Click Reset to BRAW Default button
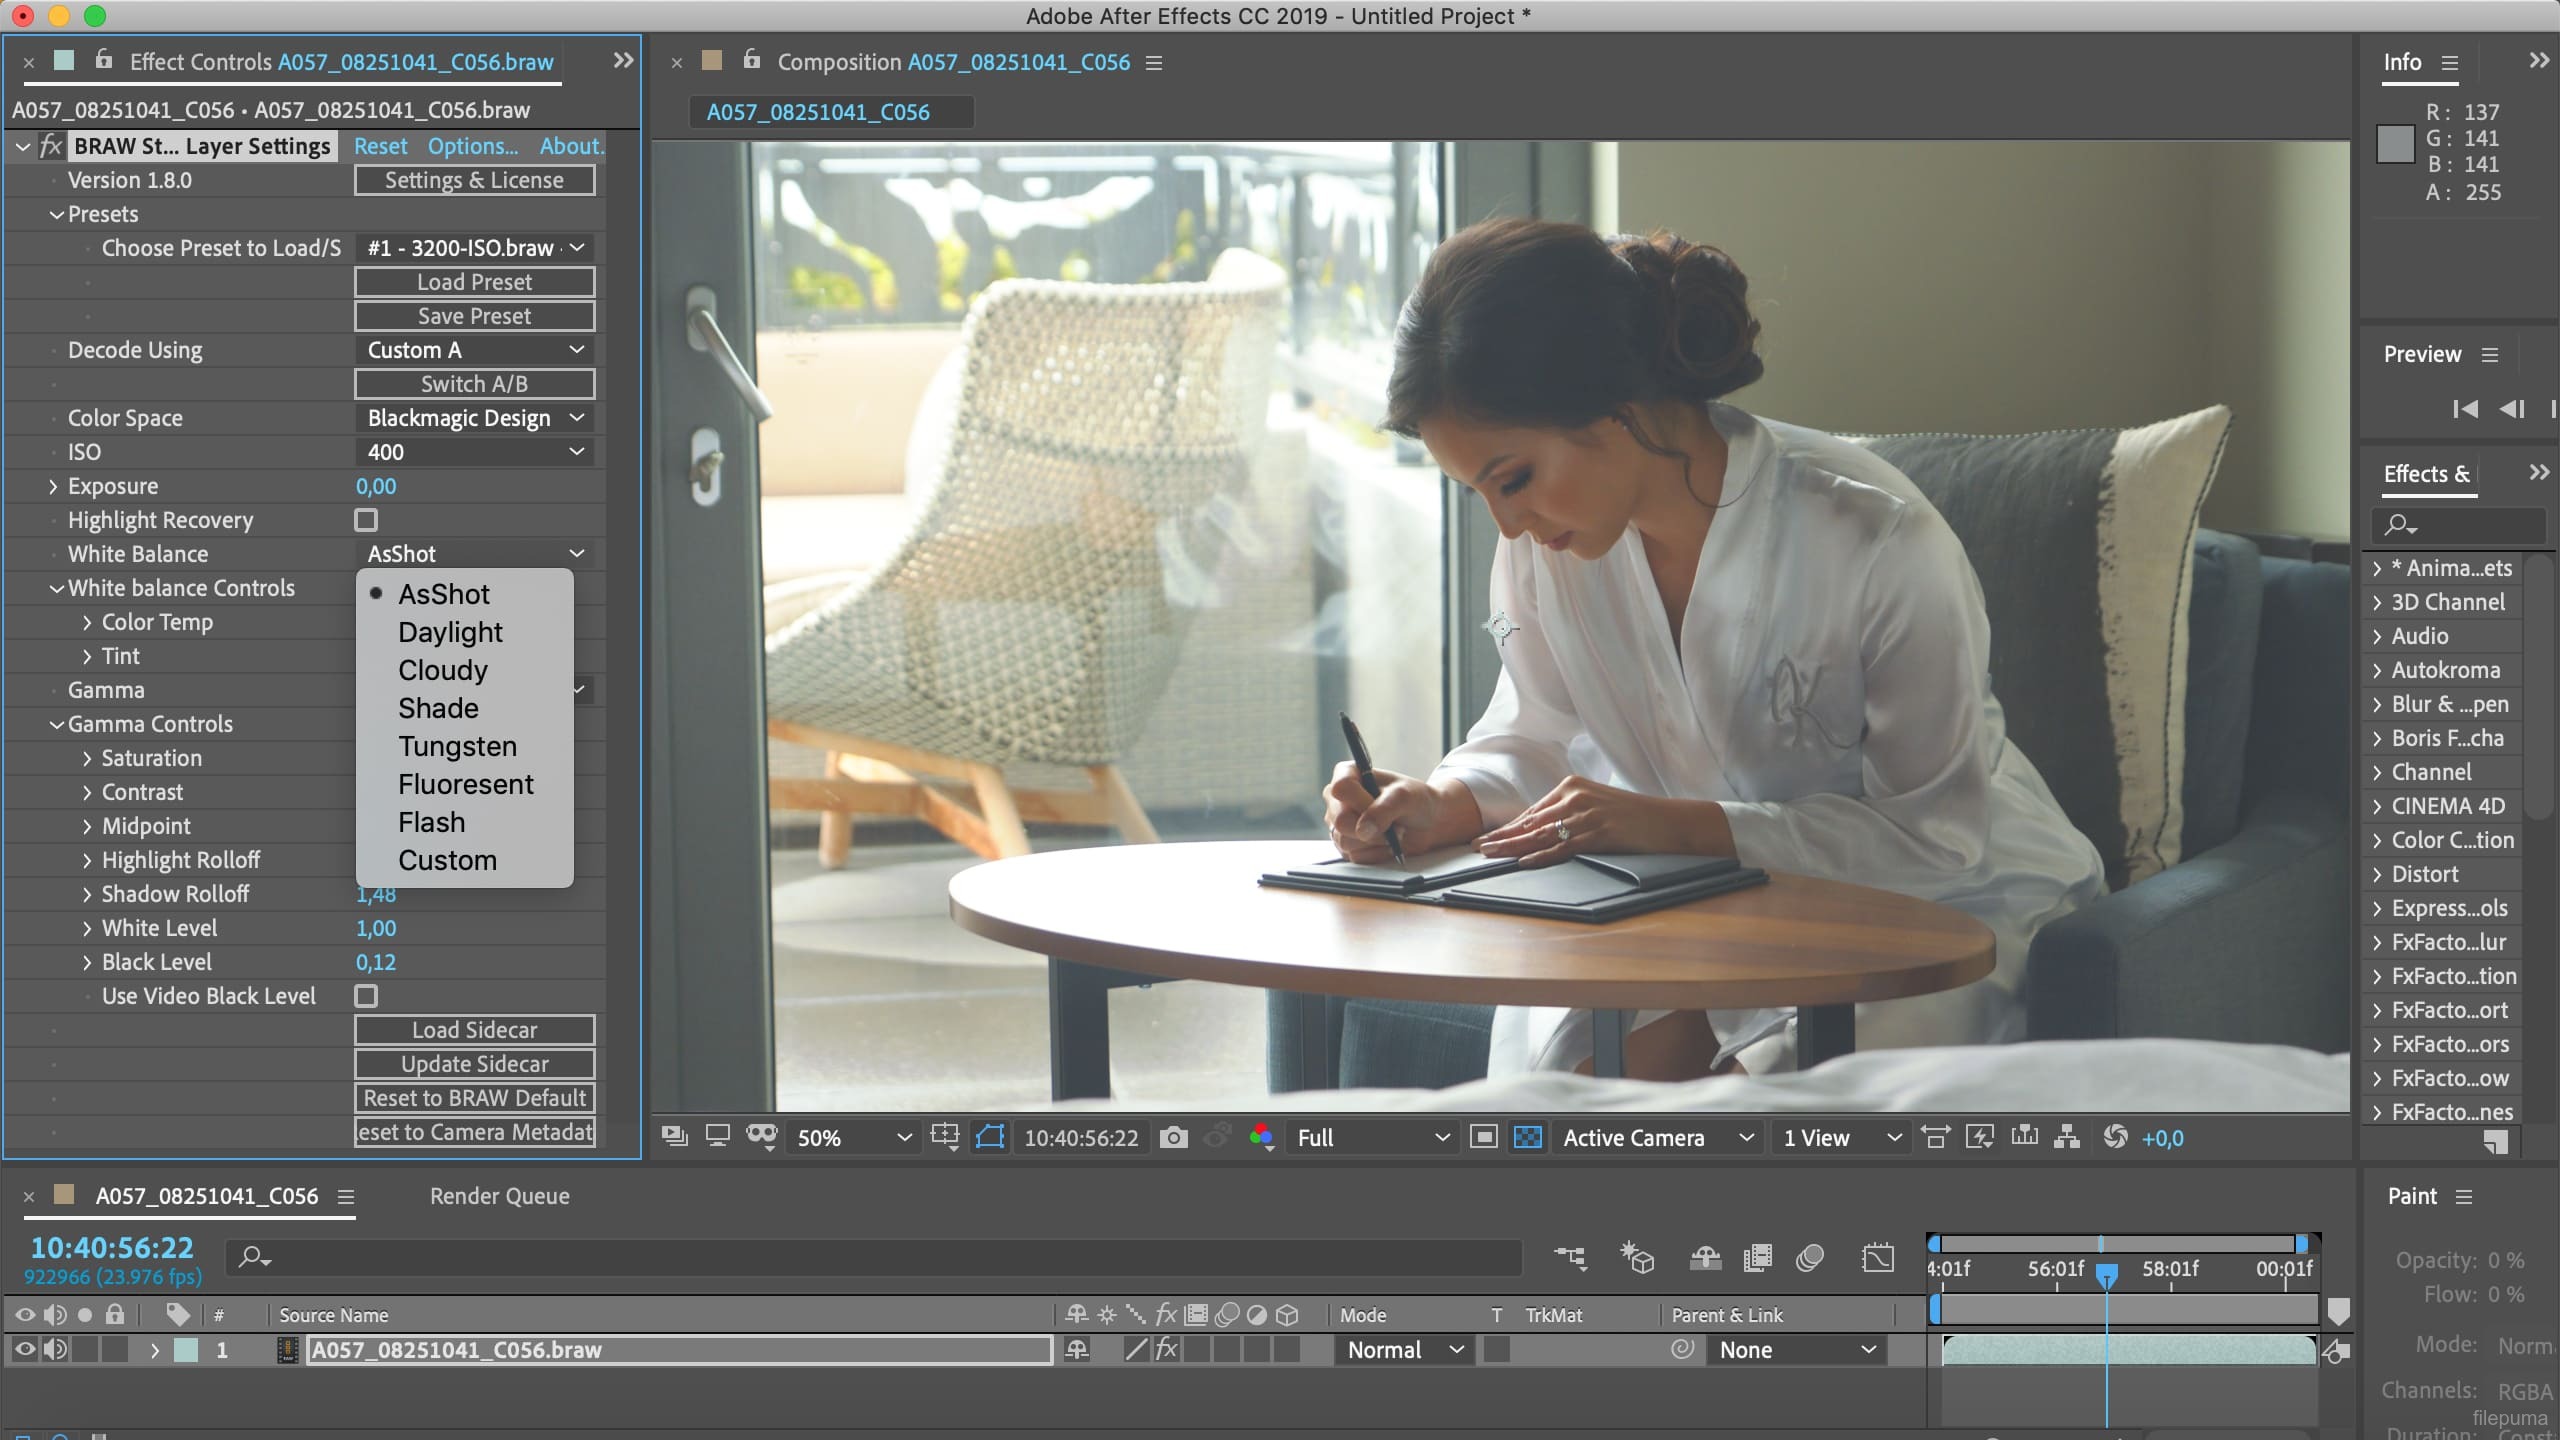The height and width of the screenshot is (1440, 2560). [475, 1098]
